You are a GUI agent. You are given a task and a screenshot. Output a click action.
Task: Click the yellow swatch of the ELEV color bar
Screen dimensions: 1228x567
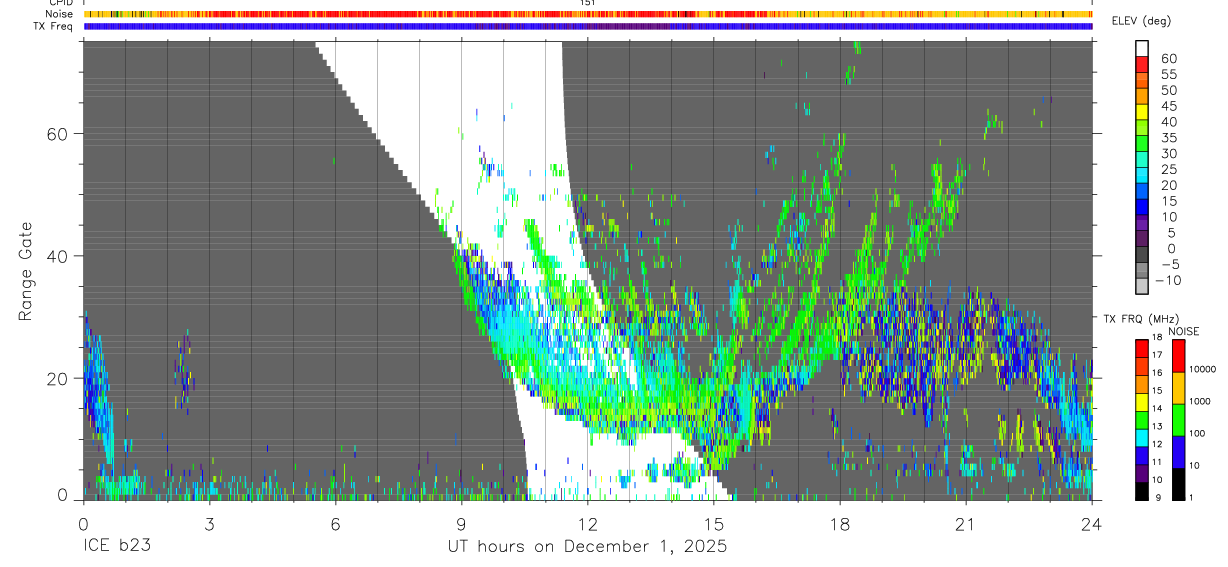(x=1142, y=112)
